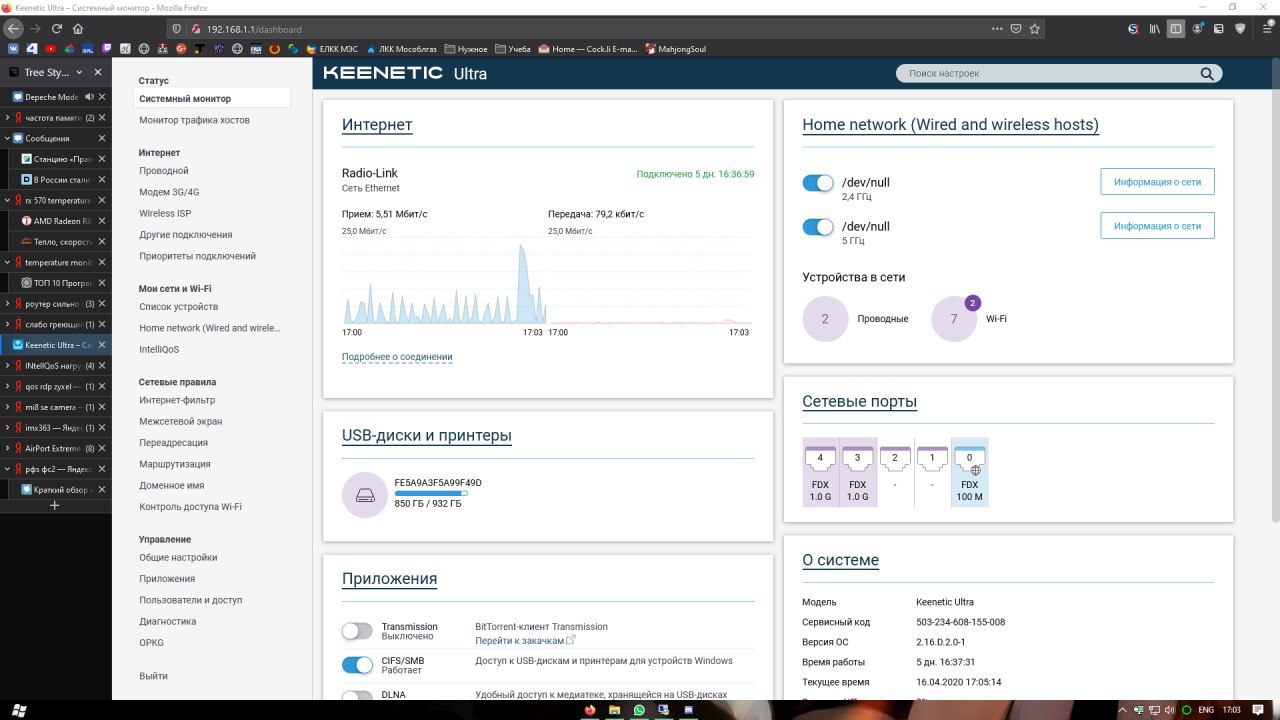1280x720 pixels.
Task: Click port 0 WAN icon with globe
Action: point(969,459)
